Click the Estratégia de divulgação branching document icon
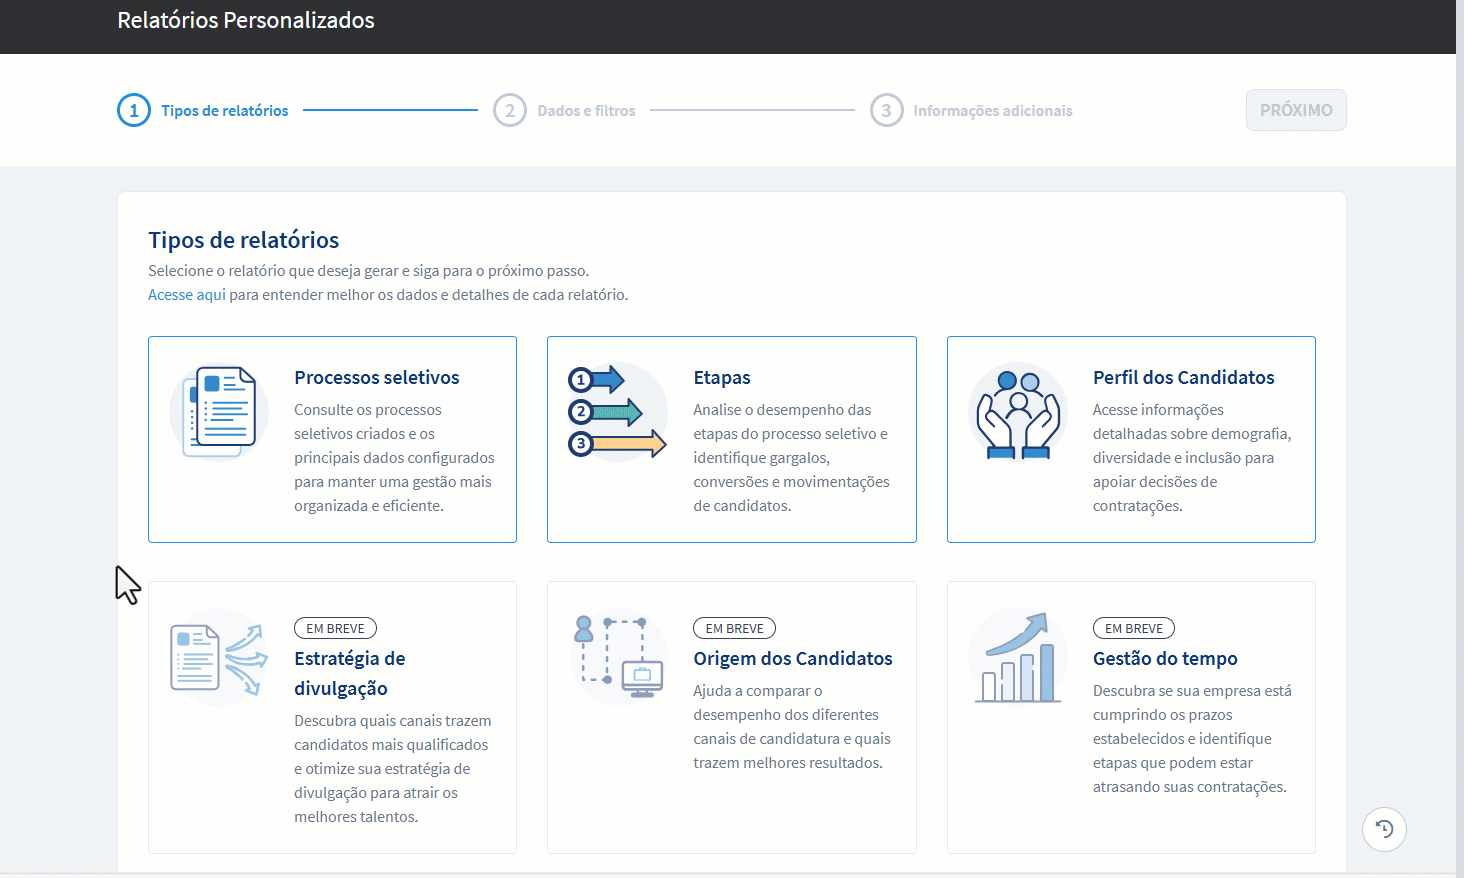The width and height of the screenshot is (1464, 878). pyautogui.click(x=218, y=656)
